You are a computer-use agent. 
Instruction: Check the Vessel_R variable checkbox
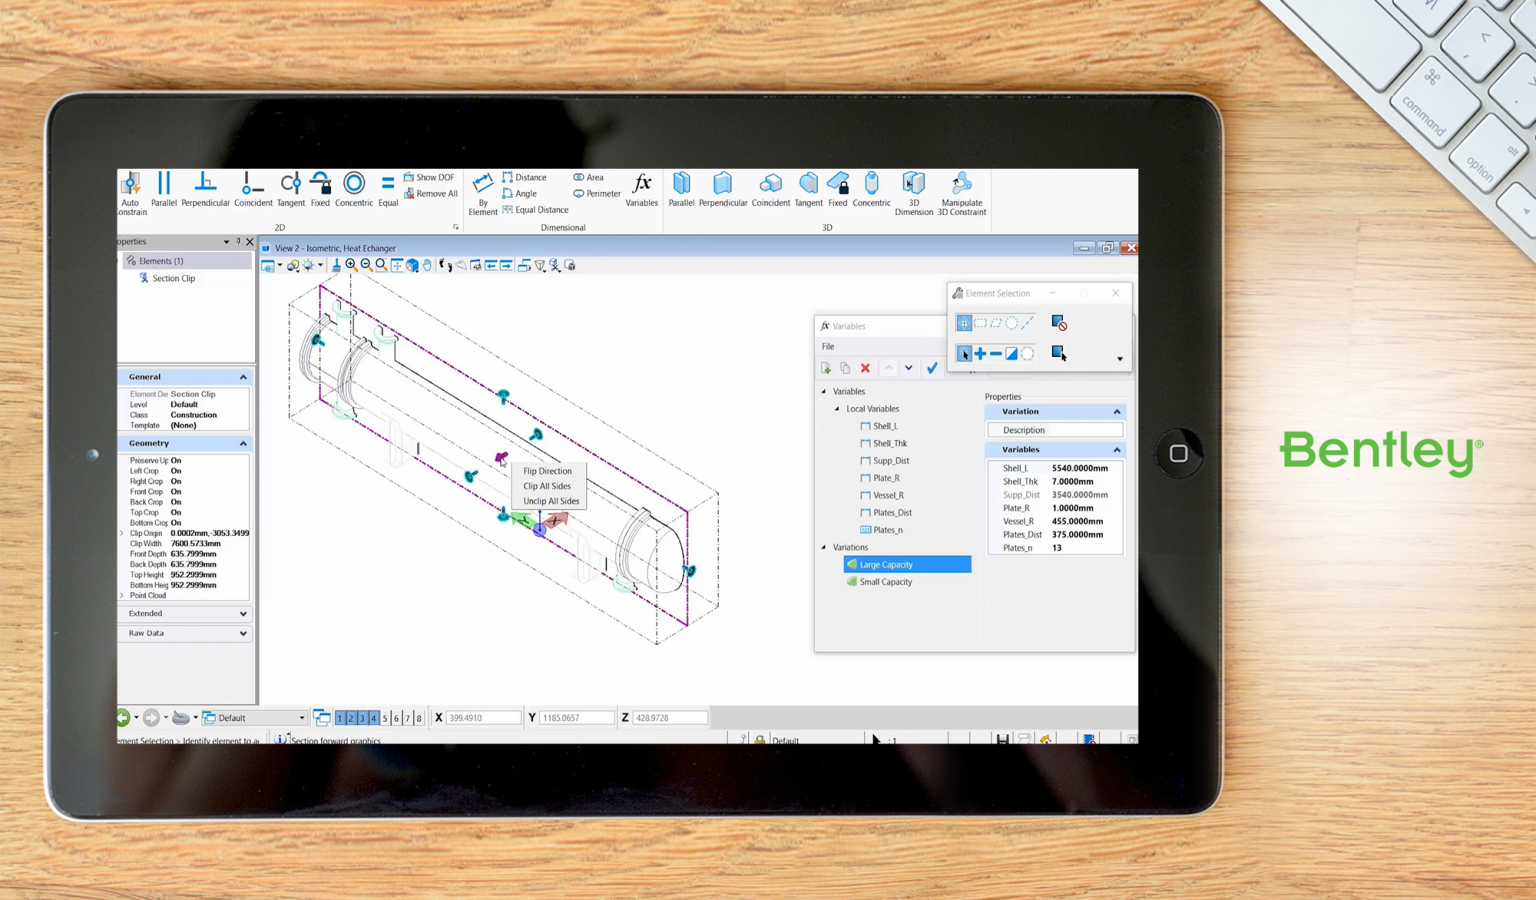[866, 495]
